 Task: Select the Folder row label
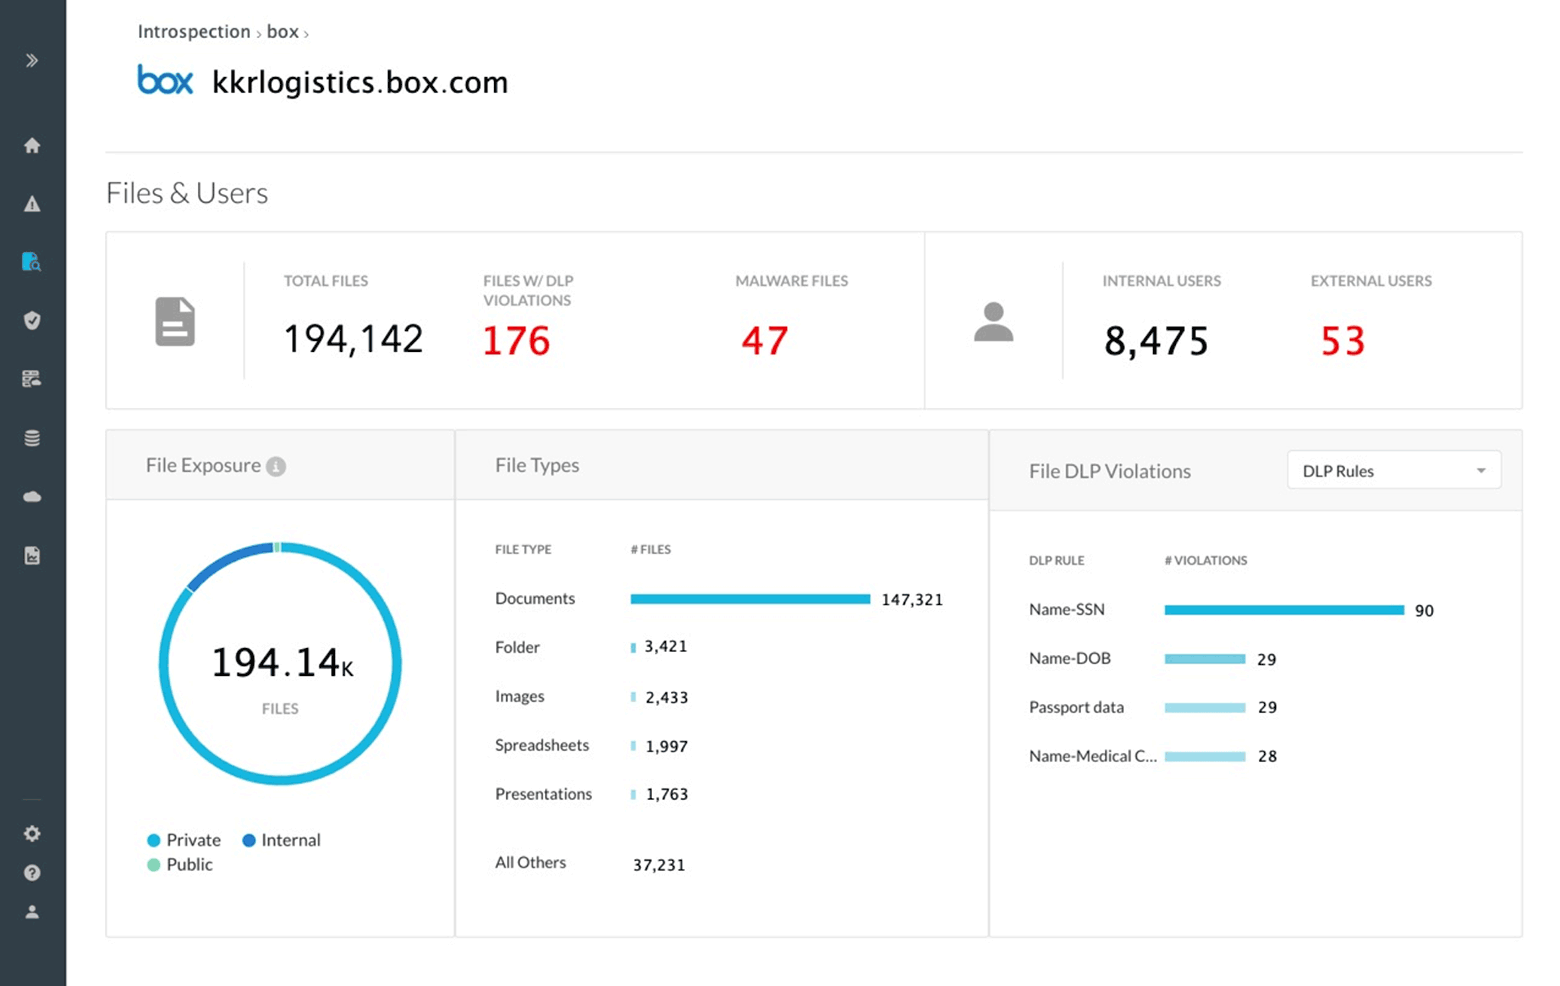point(517,647)
